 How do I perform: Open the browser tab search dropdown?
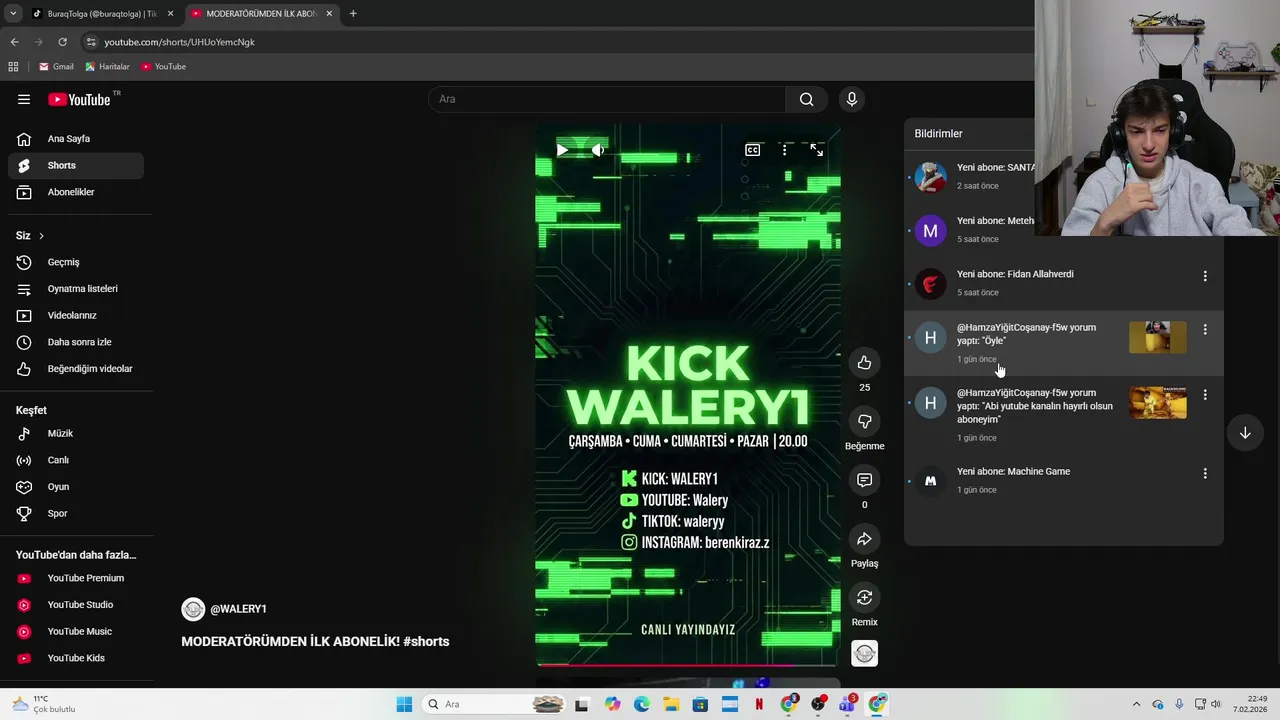tap(12, 14)
